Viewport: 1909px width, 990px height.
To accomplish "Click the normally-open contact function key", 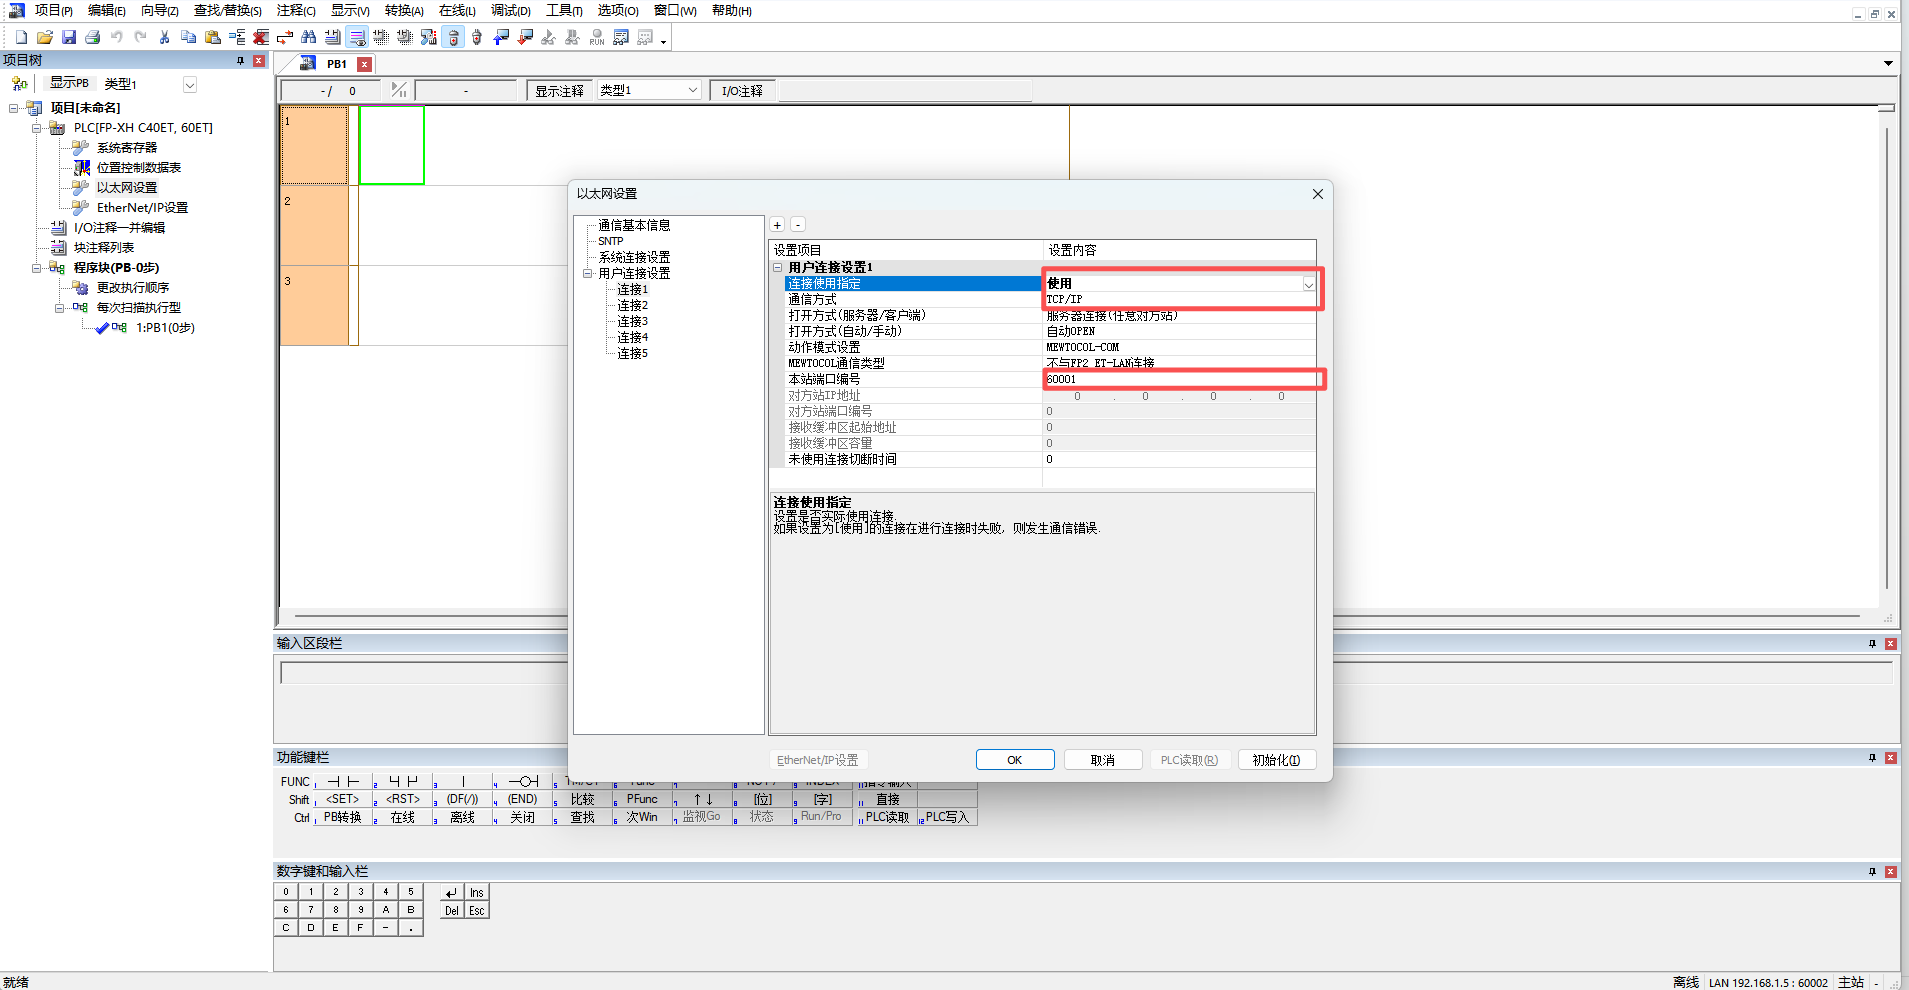I will pyautogui.click(x=343, y=781).
